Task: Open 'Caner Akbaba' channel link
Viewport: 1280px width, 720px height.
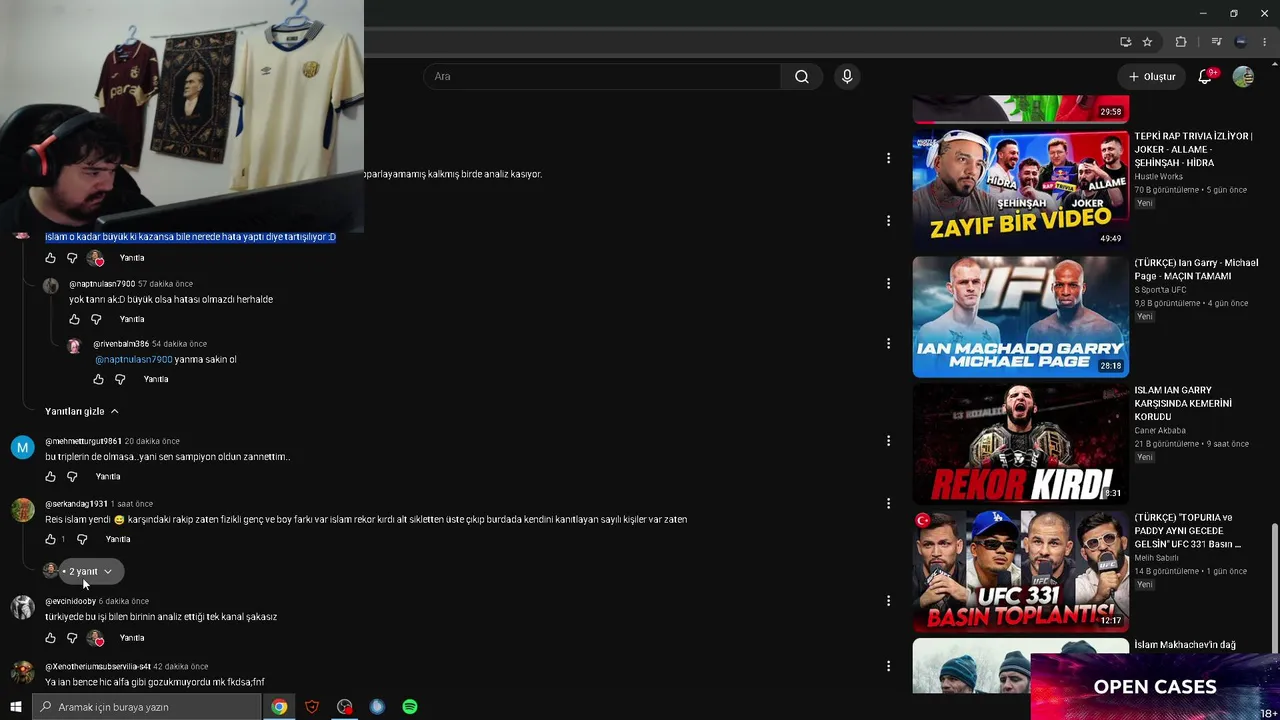Action: 1160,431
